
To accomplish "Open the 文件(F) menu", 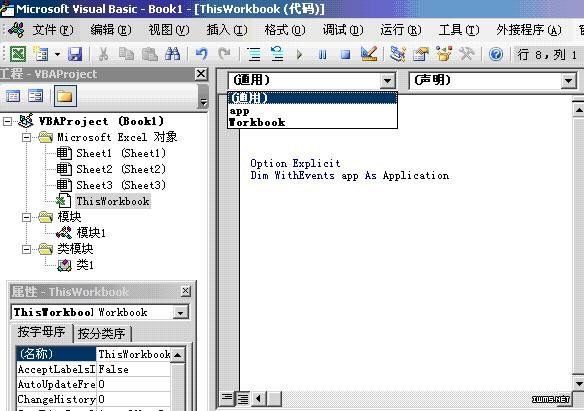I will click(x=53, y=30).
